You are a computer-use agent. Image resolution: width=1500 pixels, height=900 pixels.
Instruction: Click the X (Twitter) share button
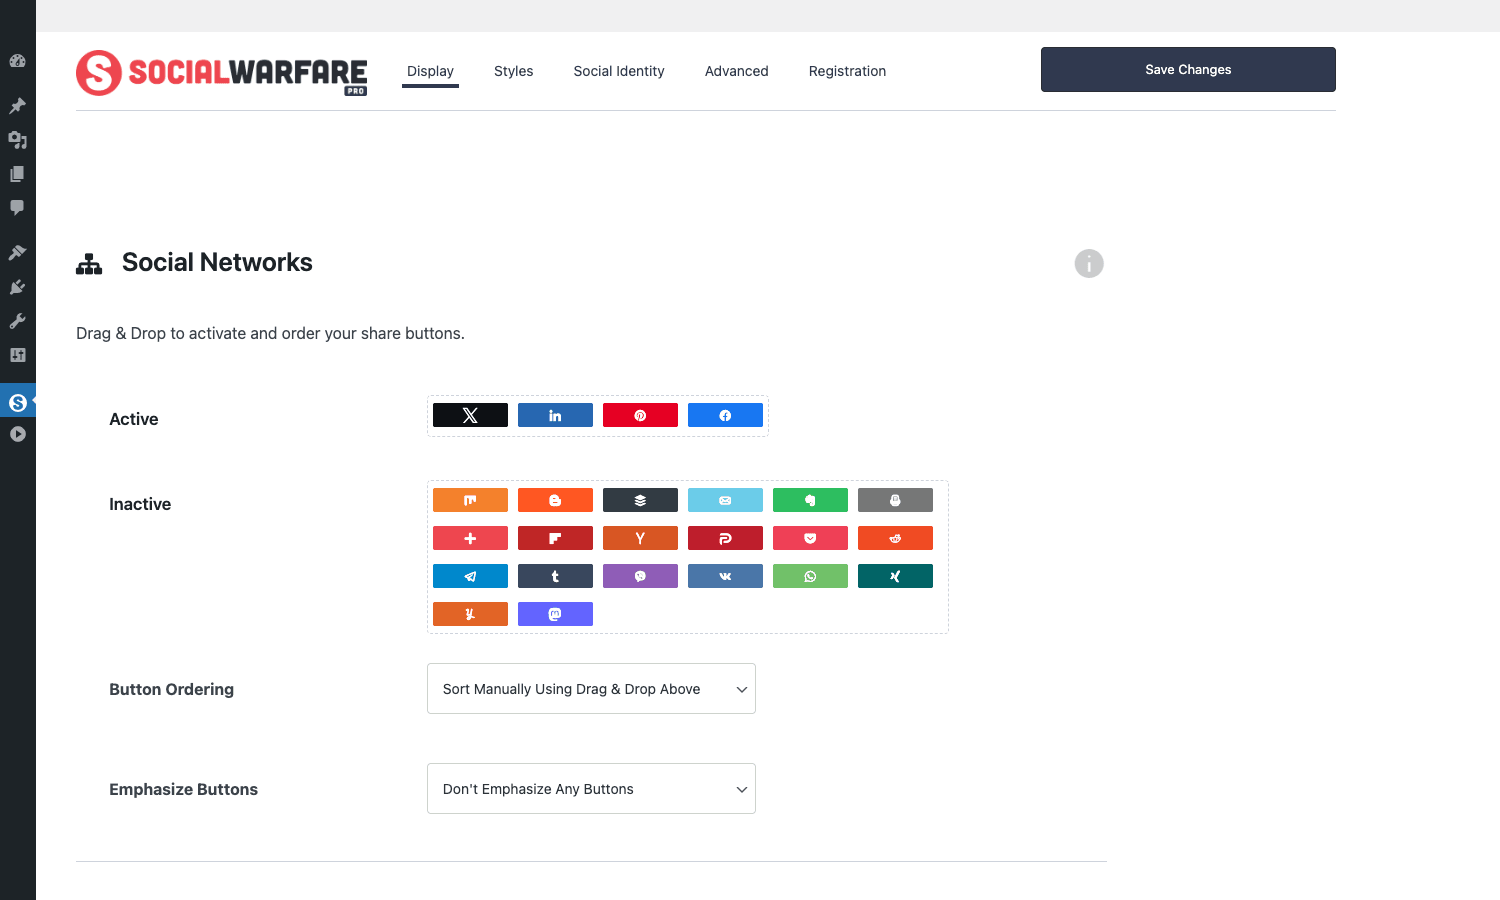pyautogui.click(x=470, y=415)
